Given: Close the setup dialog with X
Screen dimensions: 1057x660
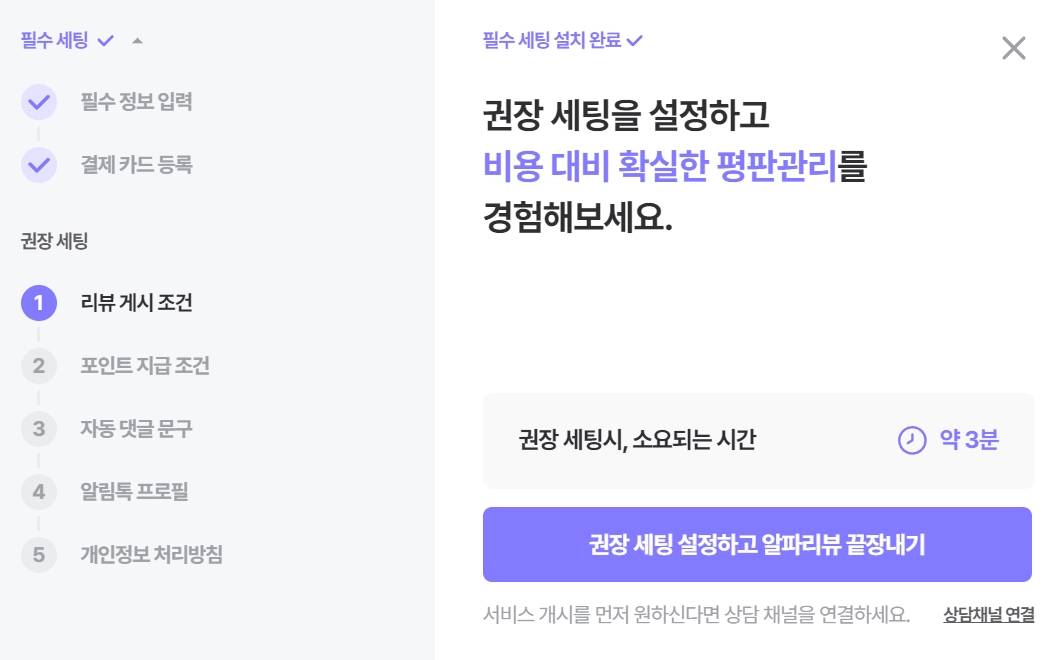Looking at the screenshot, I should tap(1013, 48).
